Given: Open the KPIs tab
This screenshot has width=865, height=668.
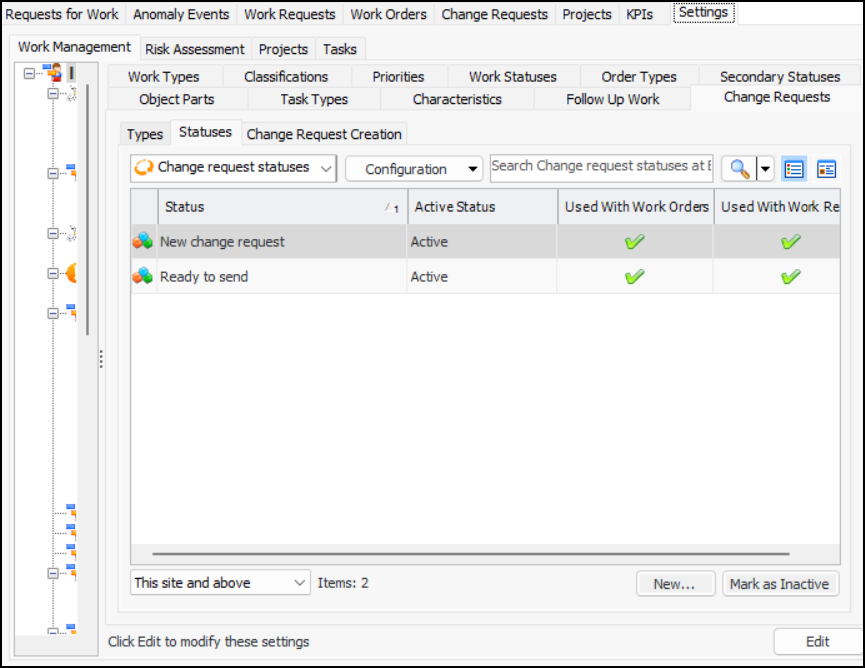Looking at the screenshot, I should (x=639, y=14).
